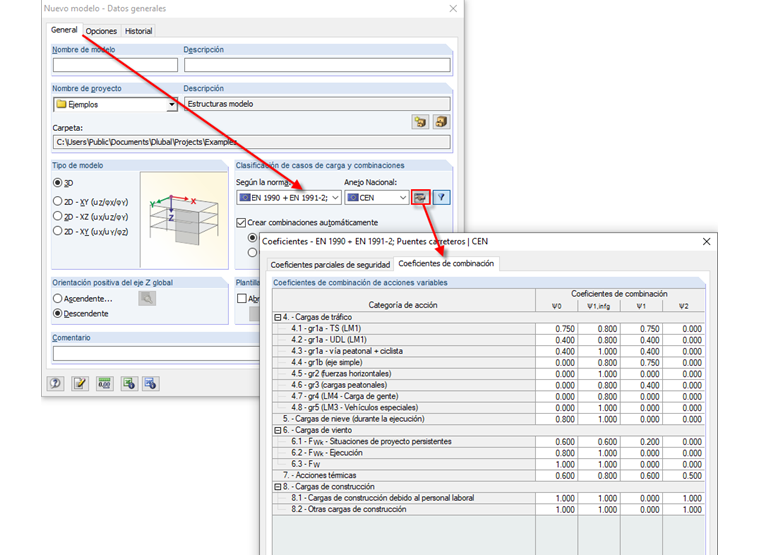Click the Comentario input field

tap(156, 353)
